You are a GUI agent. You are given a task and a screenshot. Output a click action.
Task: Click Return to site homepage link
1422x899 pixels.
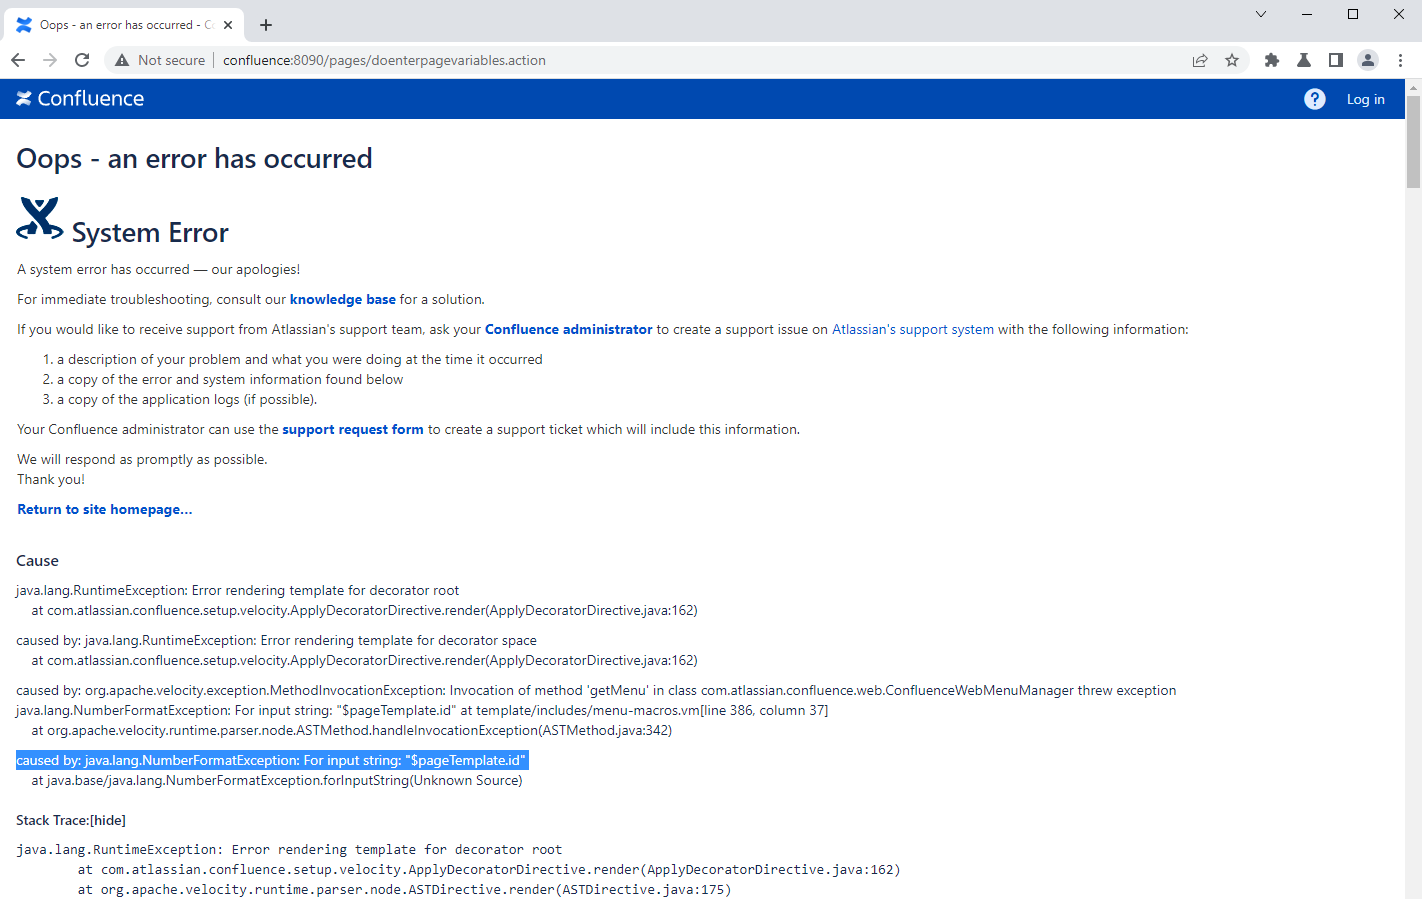[x=104, y=509]
